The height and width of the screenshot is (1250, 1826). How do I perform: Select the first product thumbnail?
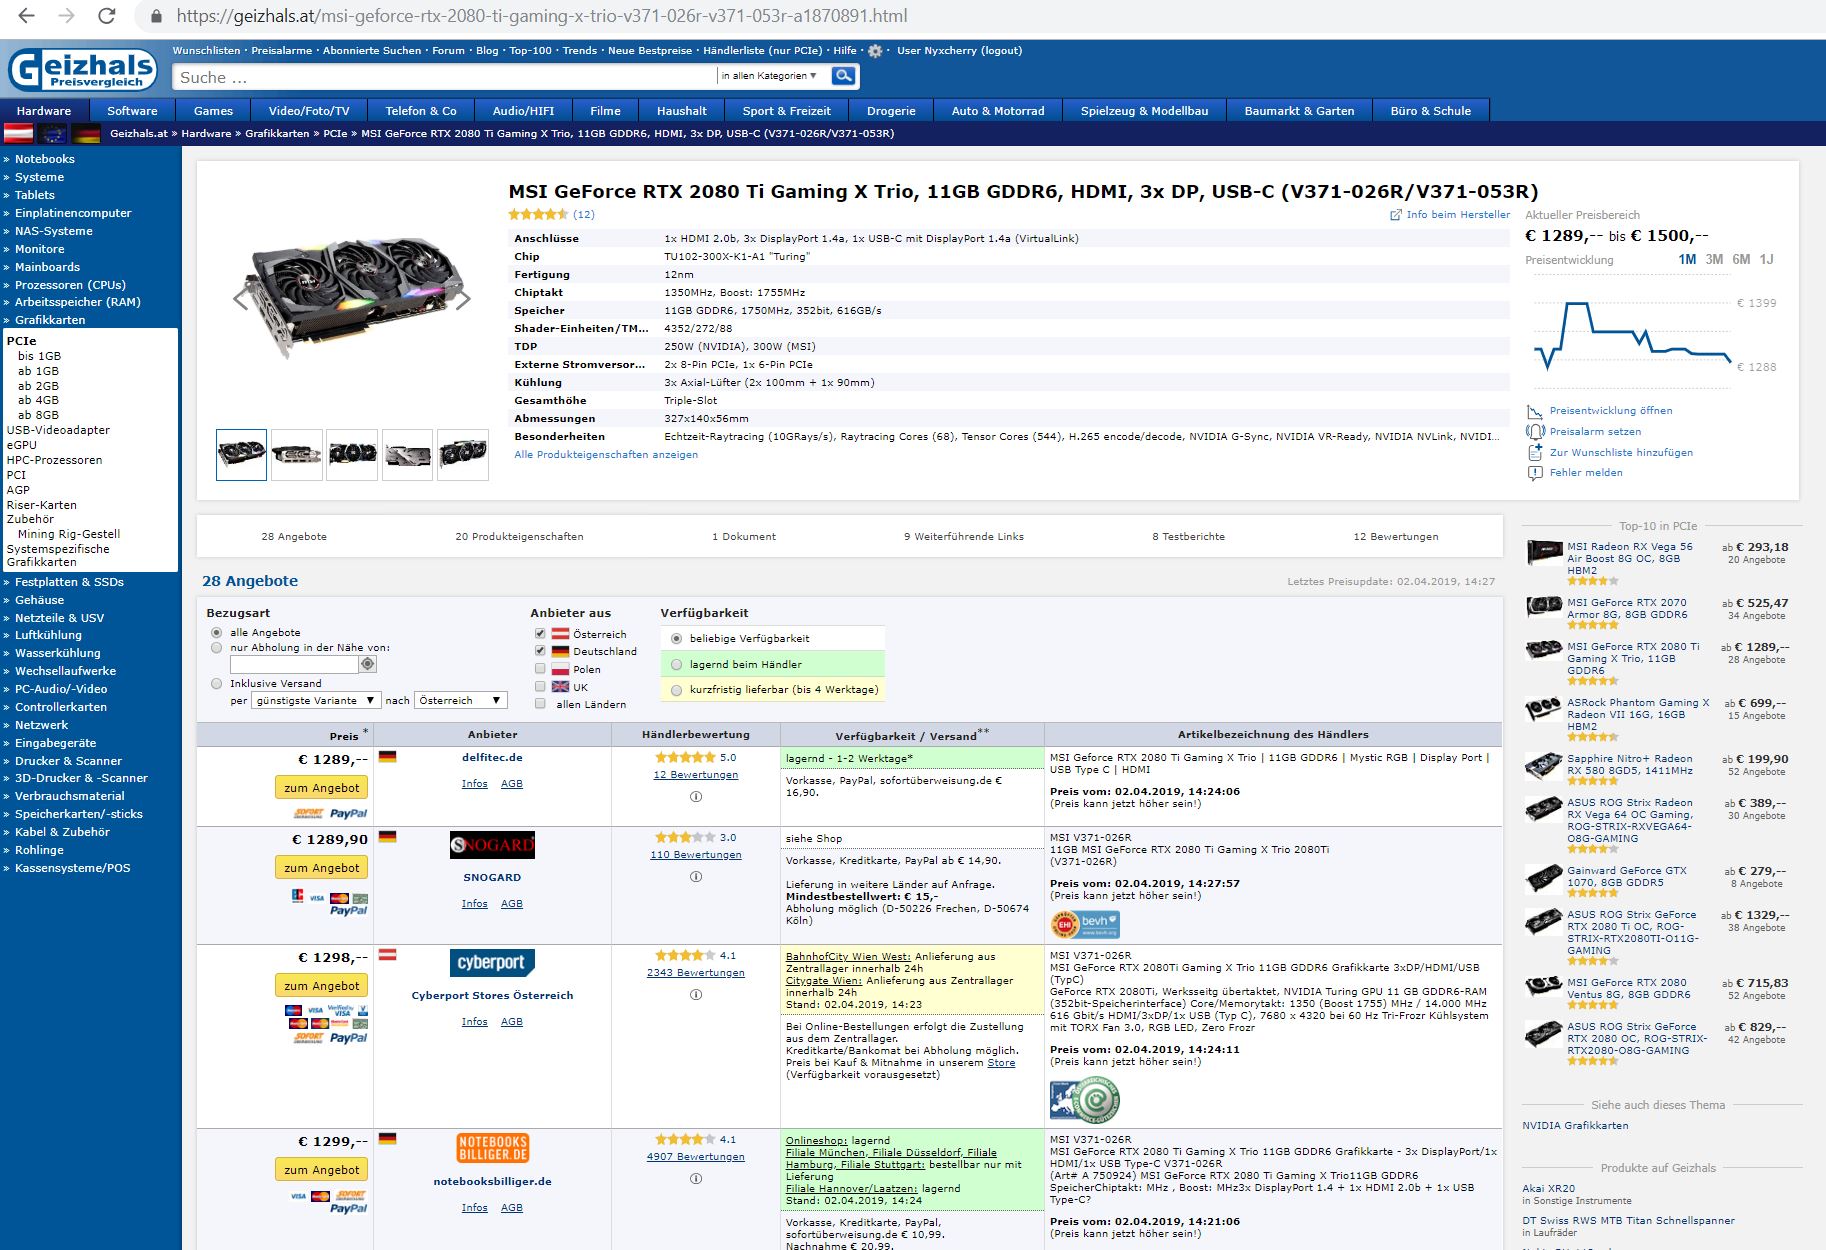241,454
